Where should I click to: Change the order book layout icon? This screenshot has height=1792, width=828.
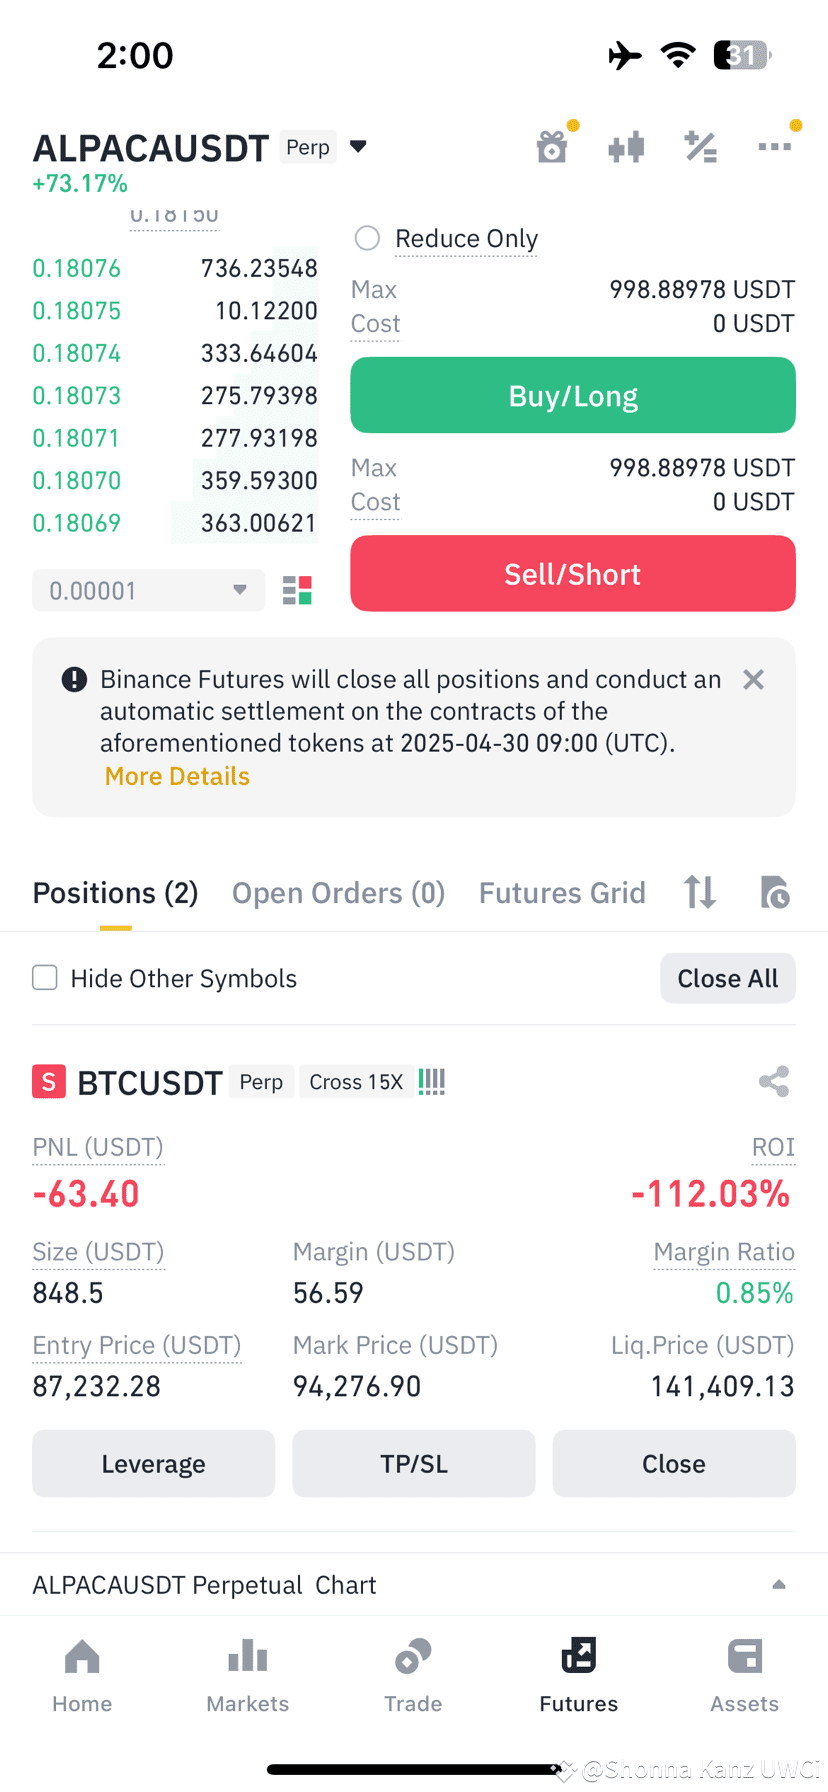(297, 590)
